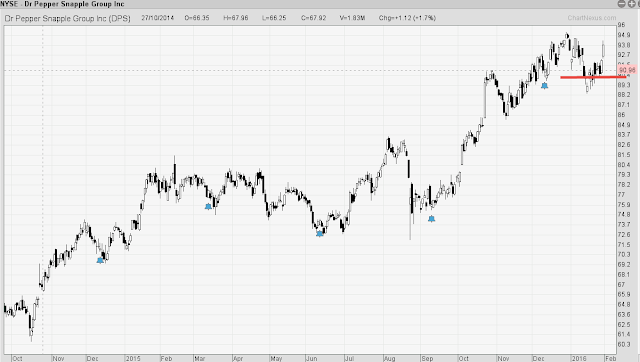Click the volume value V=1.83M
This screenshot has height=362, width=640.
click(352, 18)
